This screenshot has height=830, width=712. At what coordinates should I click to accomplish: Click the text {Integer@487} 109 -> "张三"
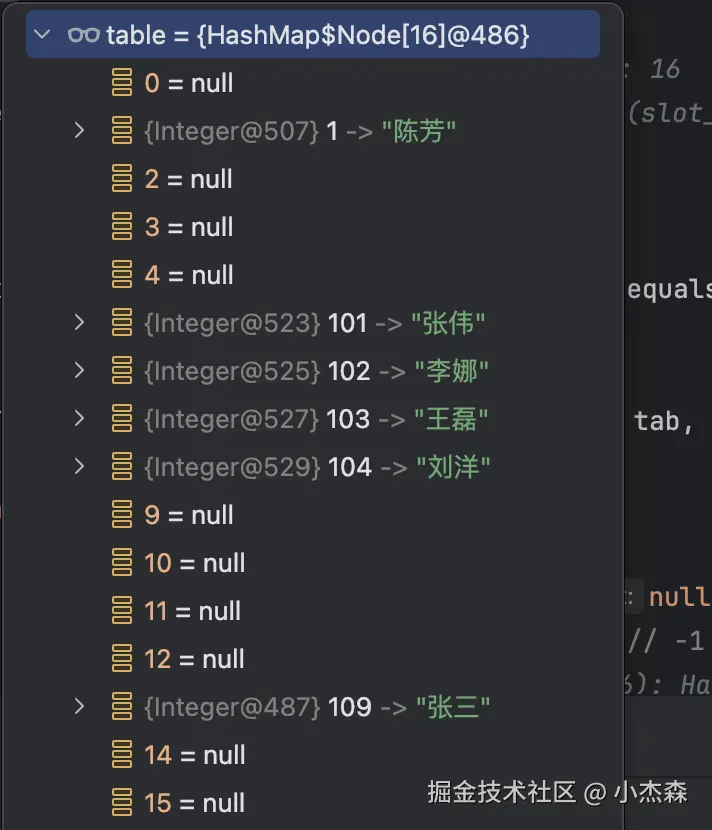tap(317, 707)
